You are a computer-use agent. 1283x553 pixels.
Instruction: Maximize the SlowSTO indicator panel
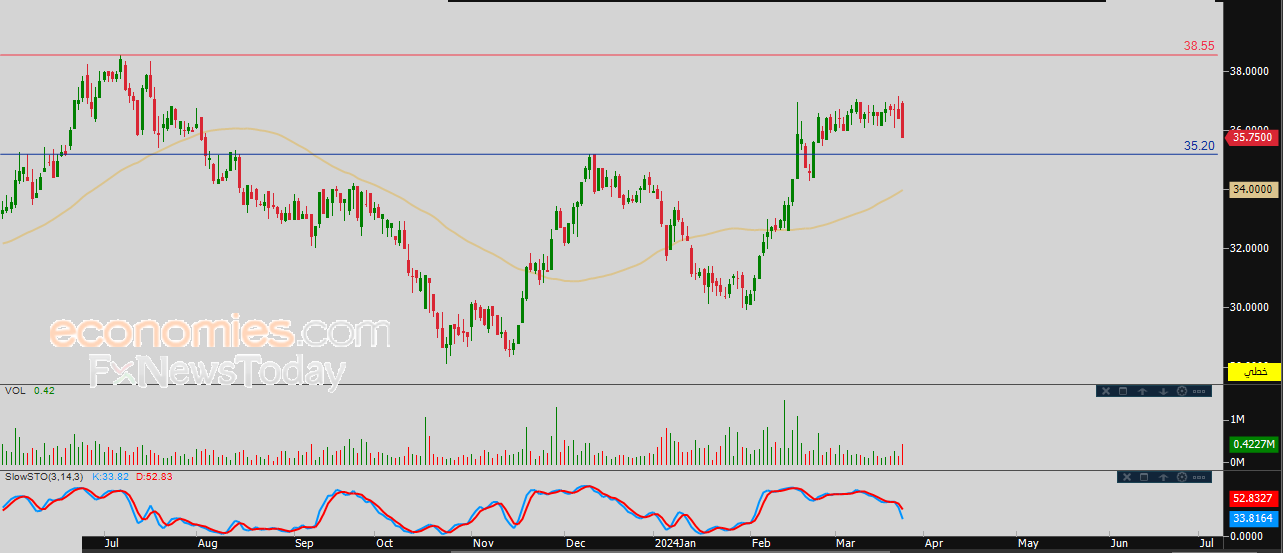pyautogui.click(x=1144, y=477)
